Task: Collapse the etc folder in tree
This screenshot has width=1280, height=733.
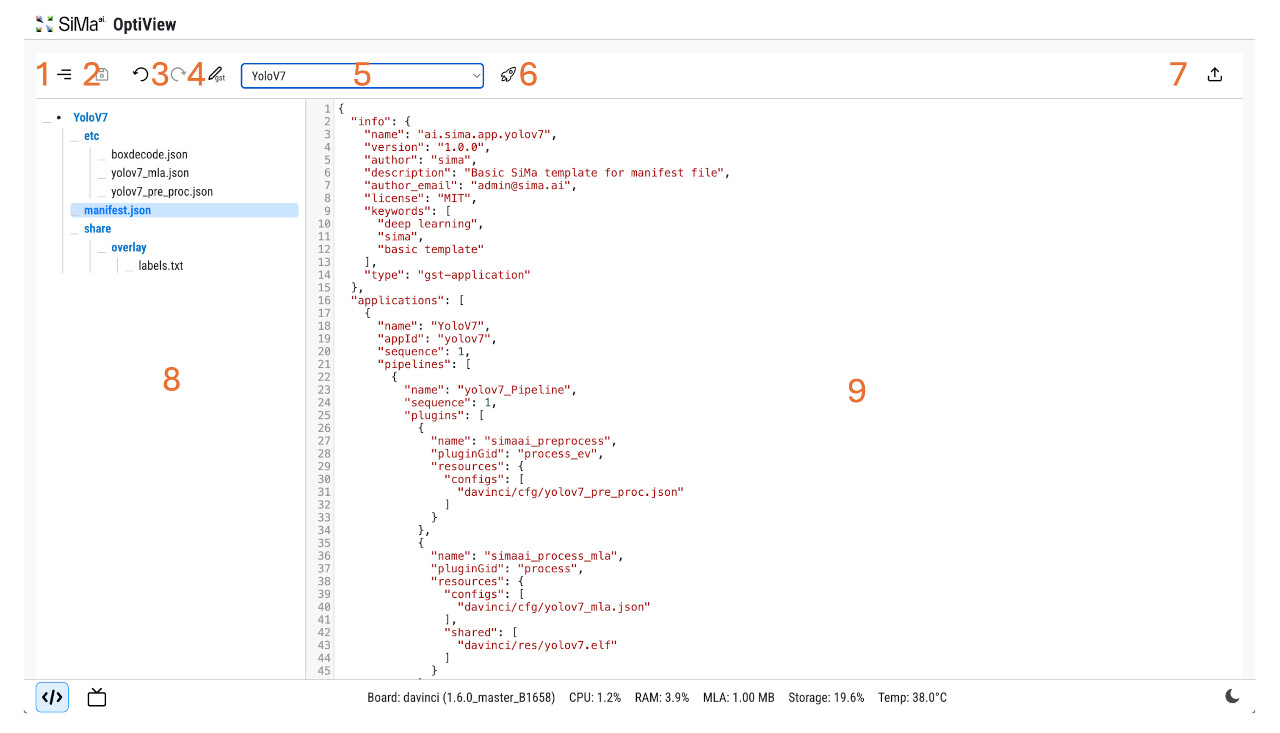Action: [x=91, y=136]
